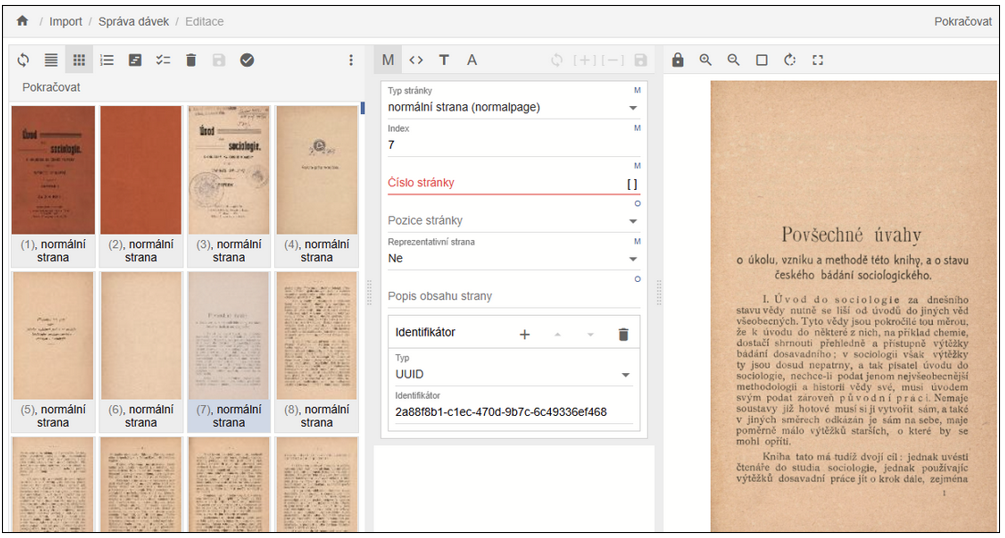Image resolution: width=1005 pixels, height=538 pixels.
Task: Click the lock icon in the viewer toolbar
Action: click(678, 60)
